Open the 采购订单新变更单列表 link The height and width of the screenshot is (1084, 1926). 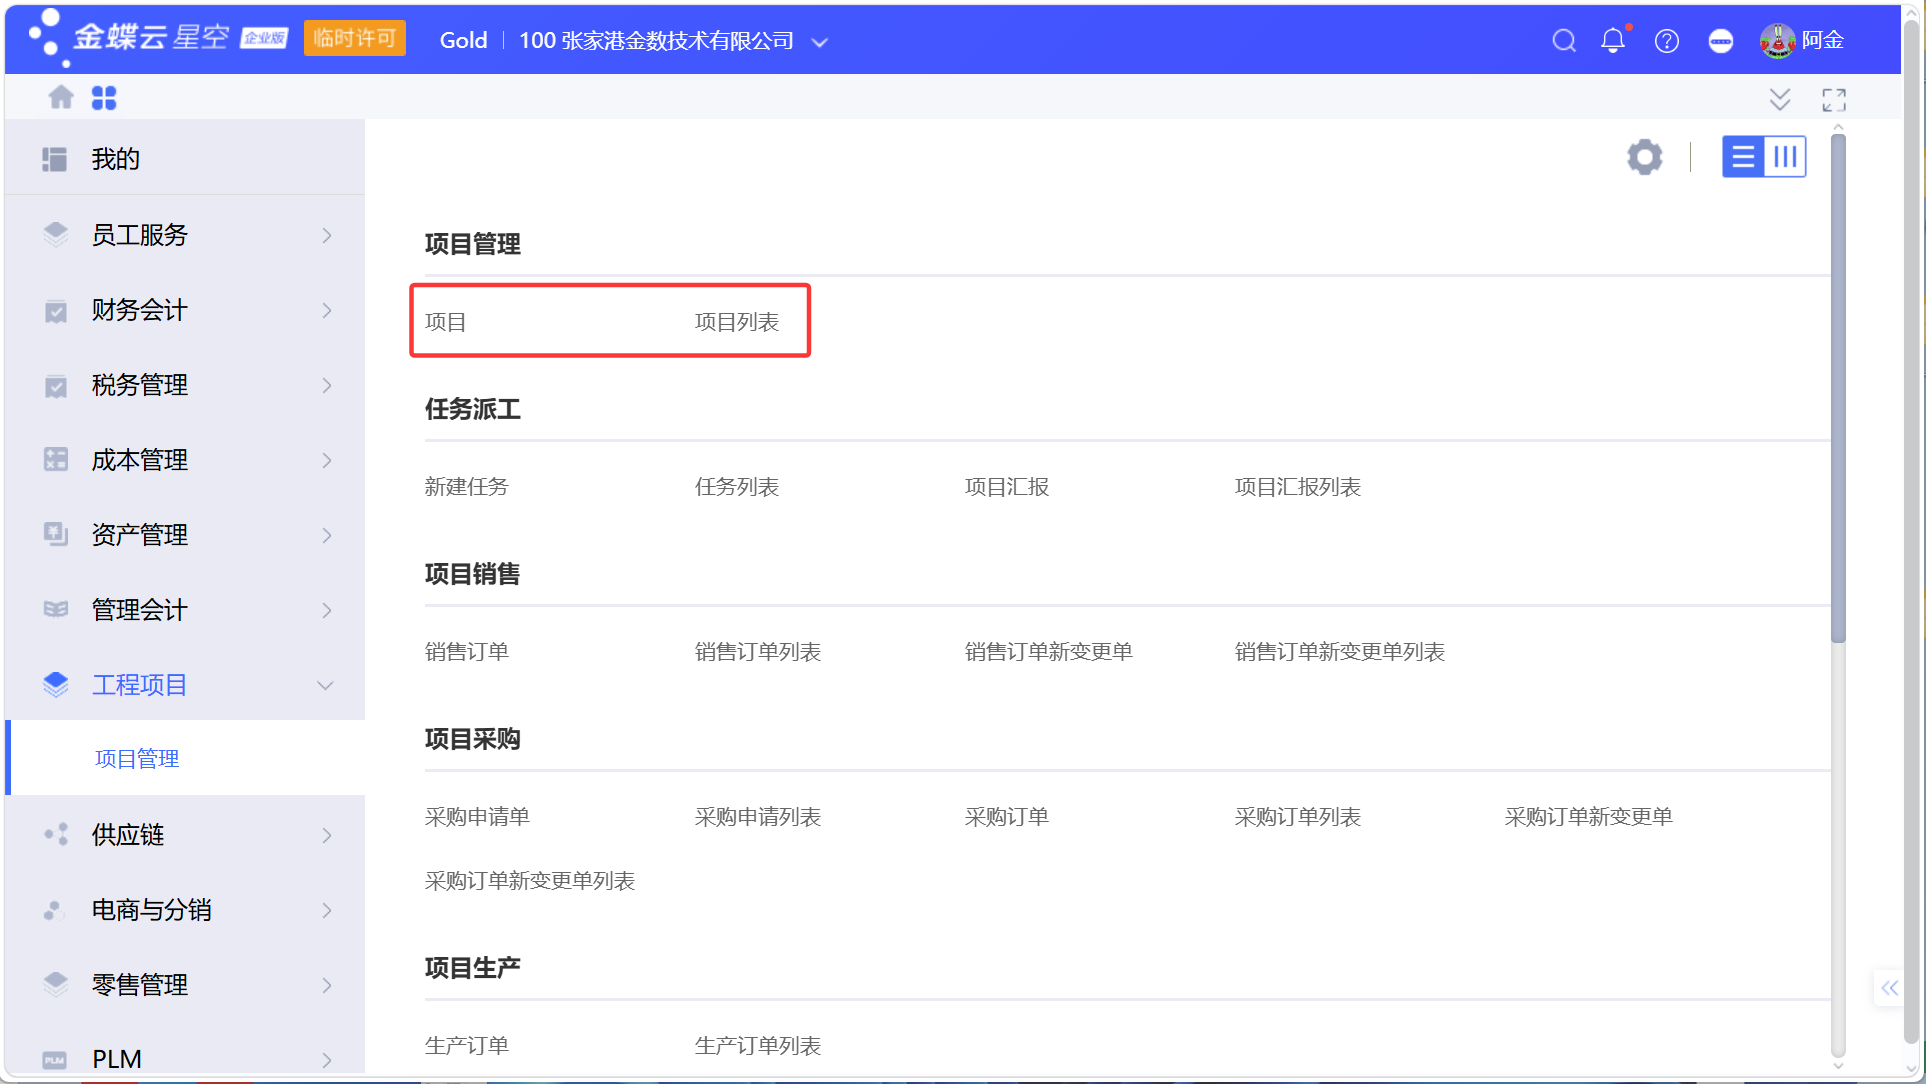click(x=530, y=881)
